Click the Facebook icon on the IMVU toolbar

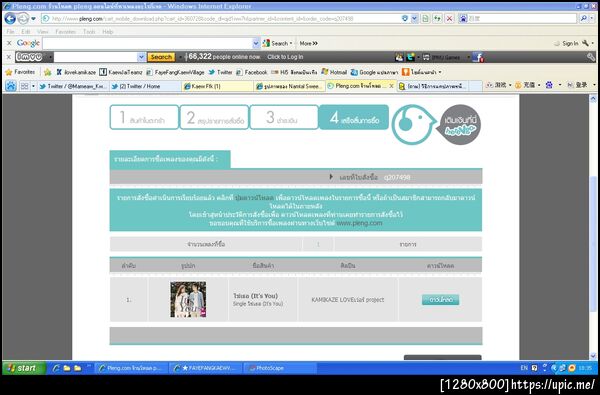point(478,57)
